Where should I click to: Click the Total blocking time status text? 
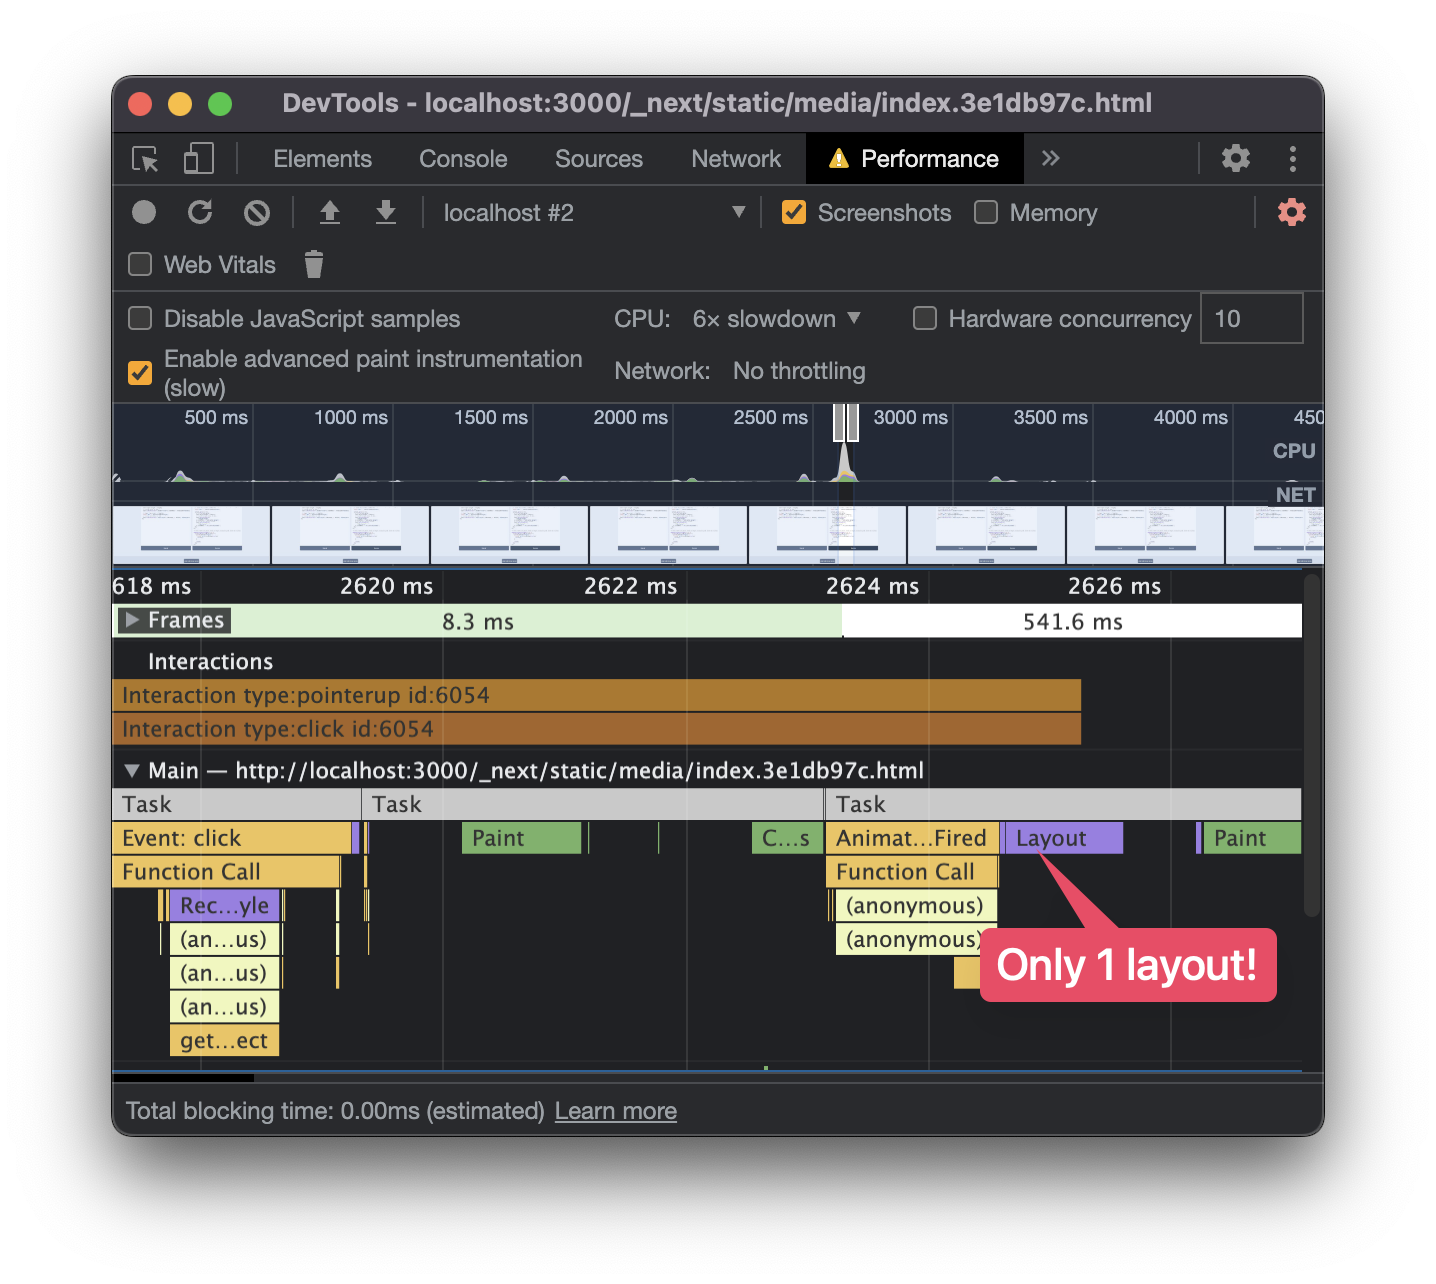click(335, 1111)
